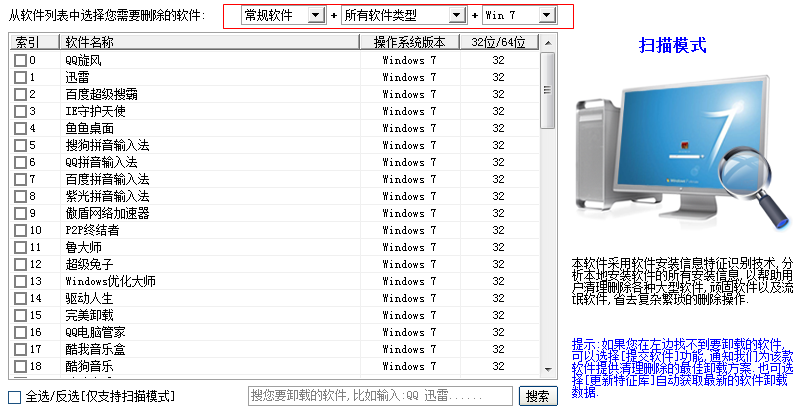Click the list scrollbar down arrow

[548, 369]
